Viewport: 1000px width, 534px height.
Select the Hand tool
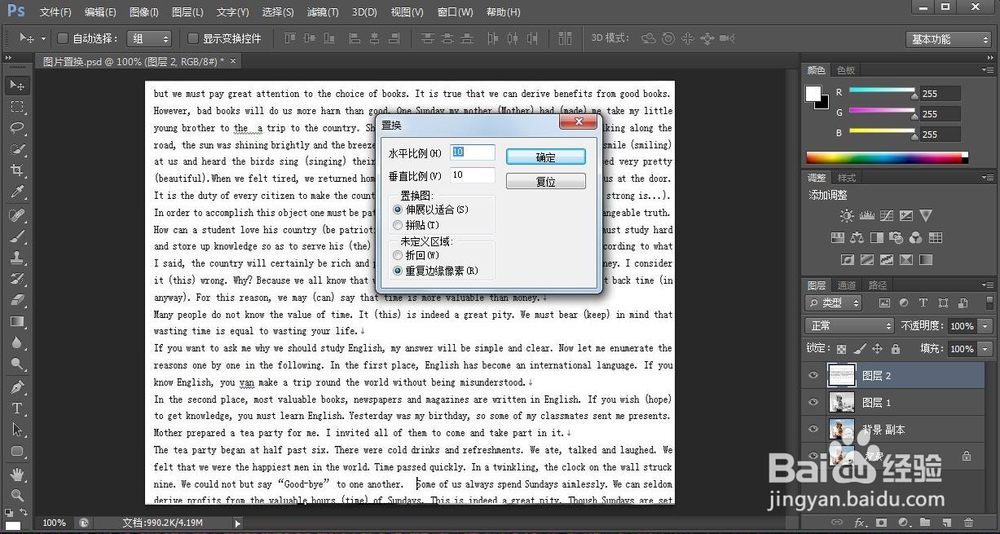click(17, 474)
